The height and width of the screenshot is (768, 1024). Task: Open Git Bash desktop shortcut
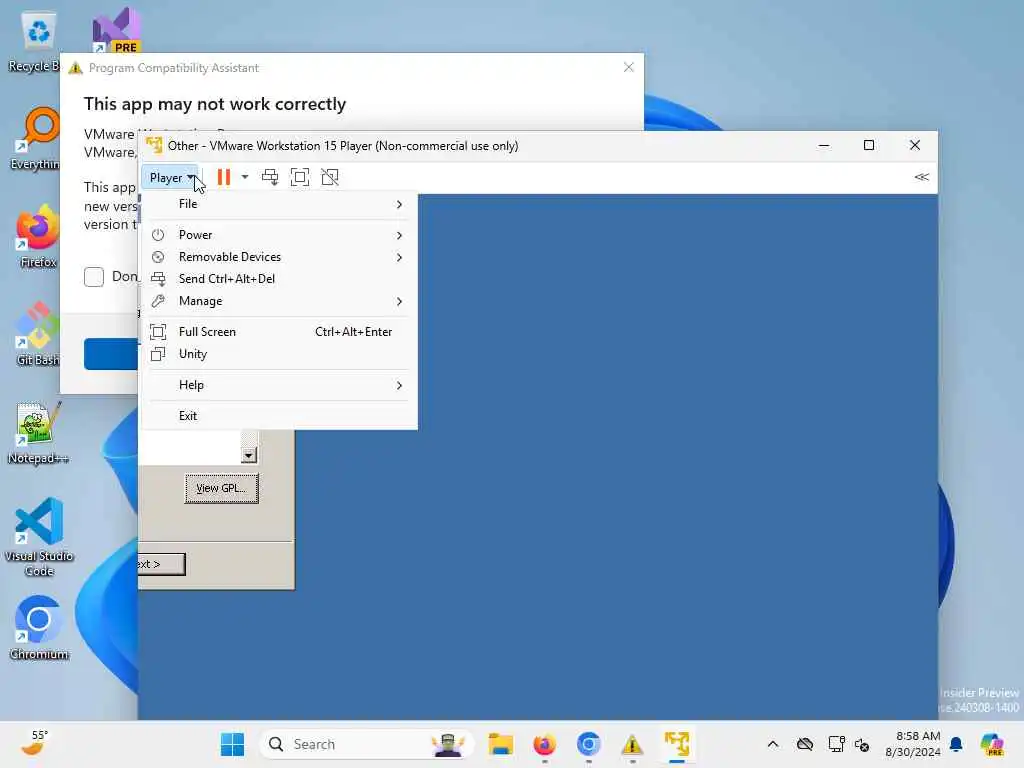[37, 334]
